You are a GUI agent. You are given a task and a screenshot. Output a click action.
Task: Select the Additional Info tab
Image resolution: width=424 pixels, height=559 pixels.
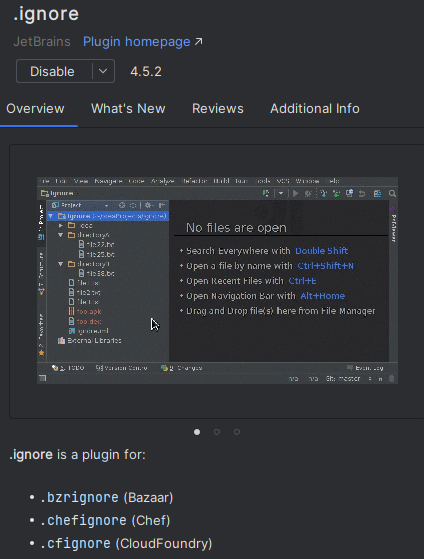point(315,109)
